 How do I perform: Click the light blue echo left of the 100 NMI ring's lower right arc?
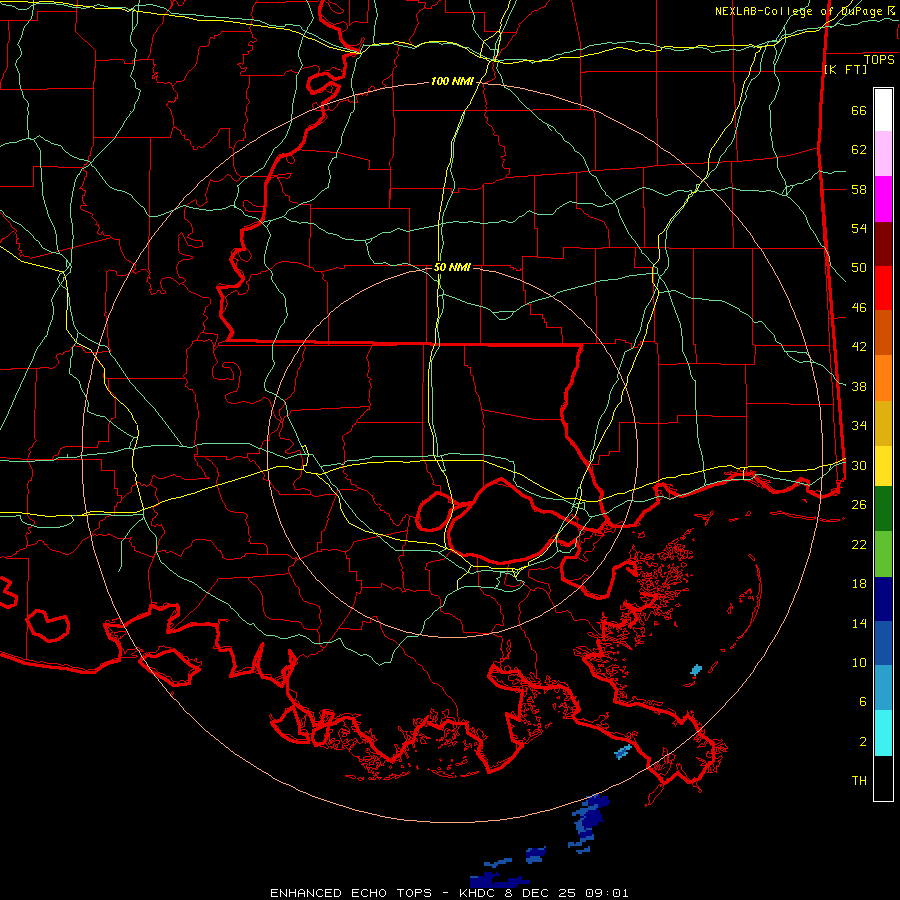click(x=696, y=669)
